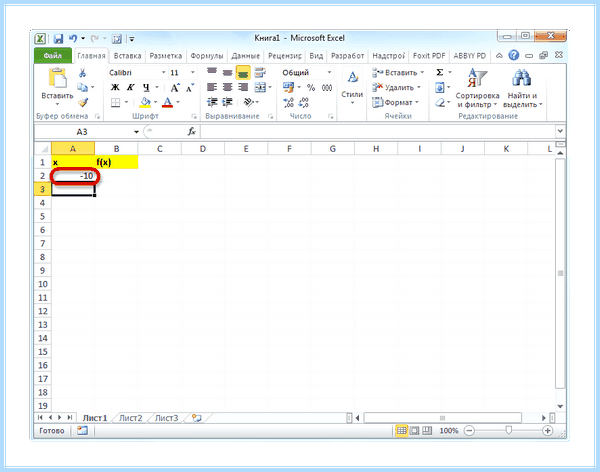Apply percent style format
This screenshot has height=472, width=600.
311,88
